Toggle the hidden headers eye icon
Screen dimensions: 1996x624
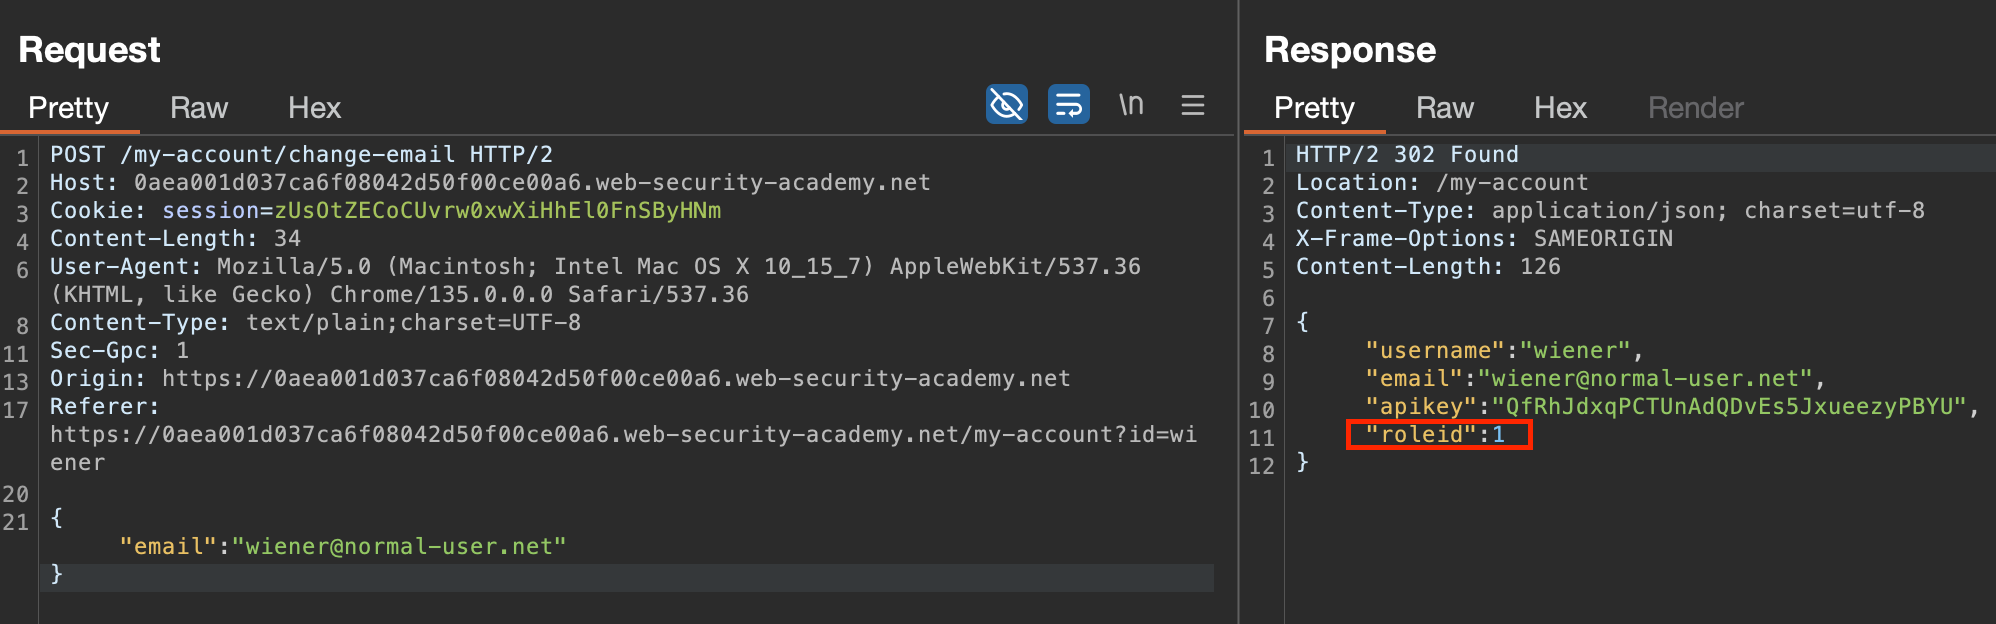[x=1006, y=105]
